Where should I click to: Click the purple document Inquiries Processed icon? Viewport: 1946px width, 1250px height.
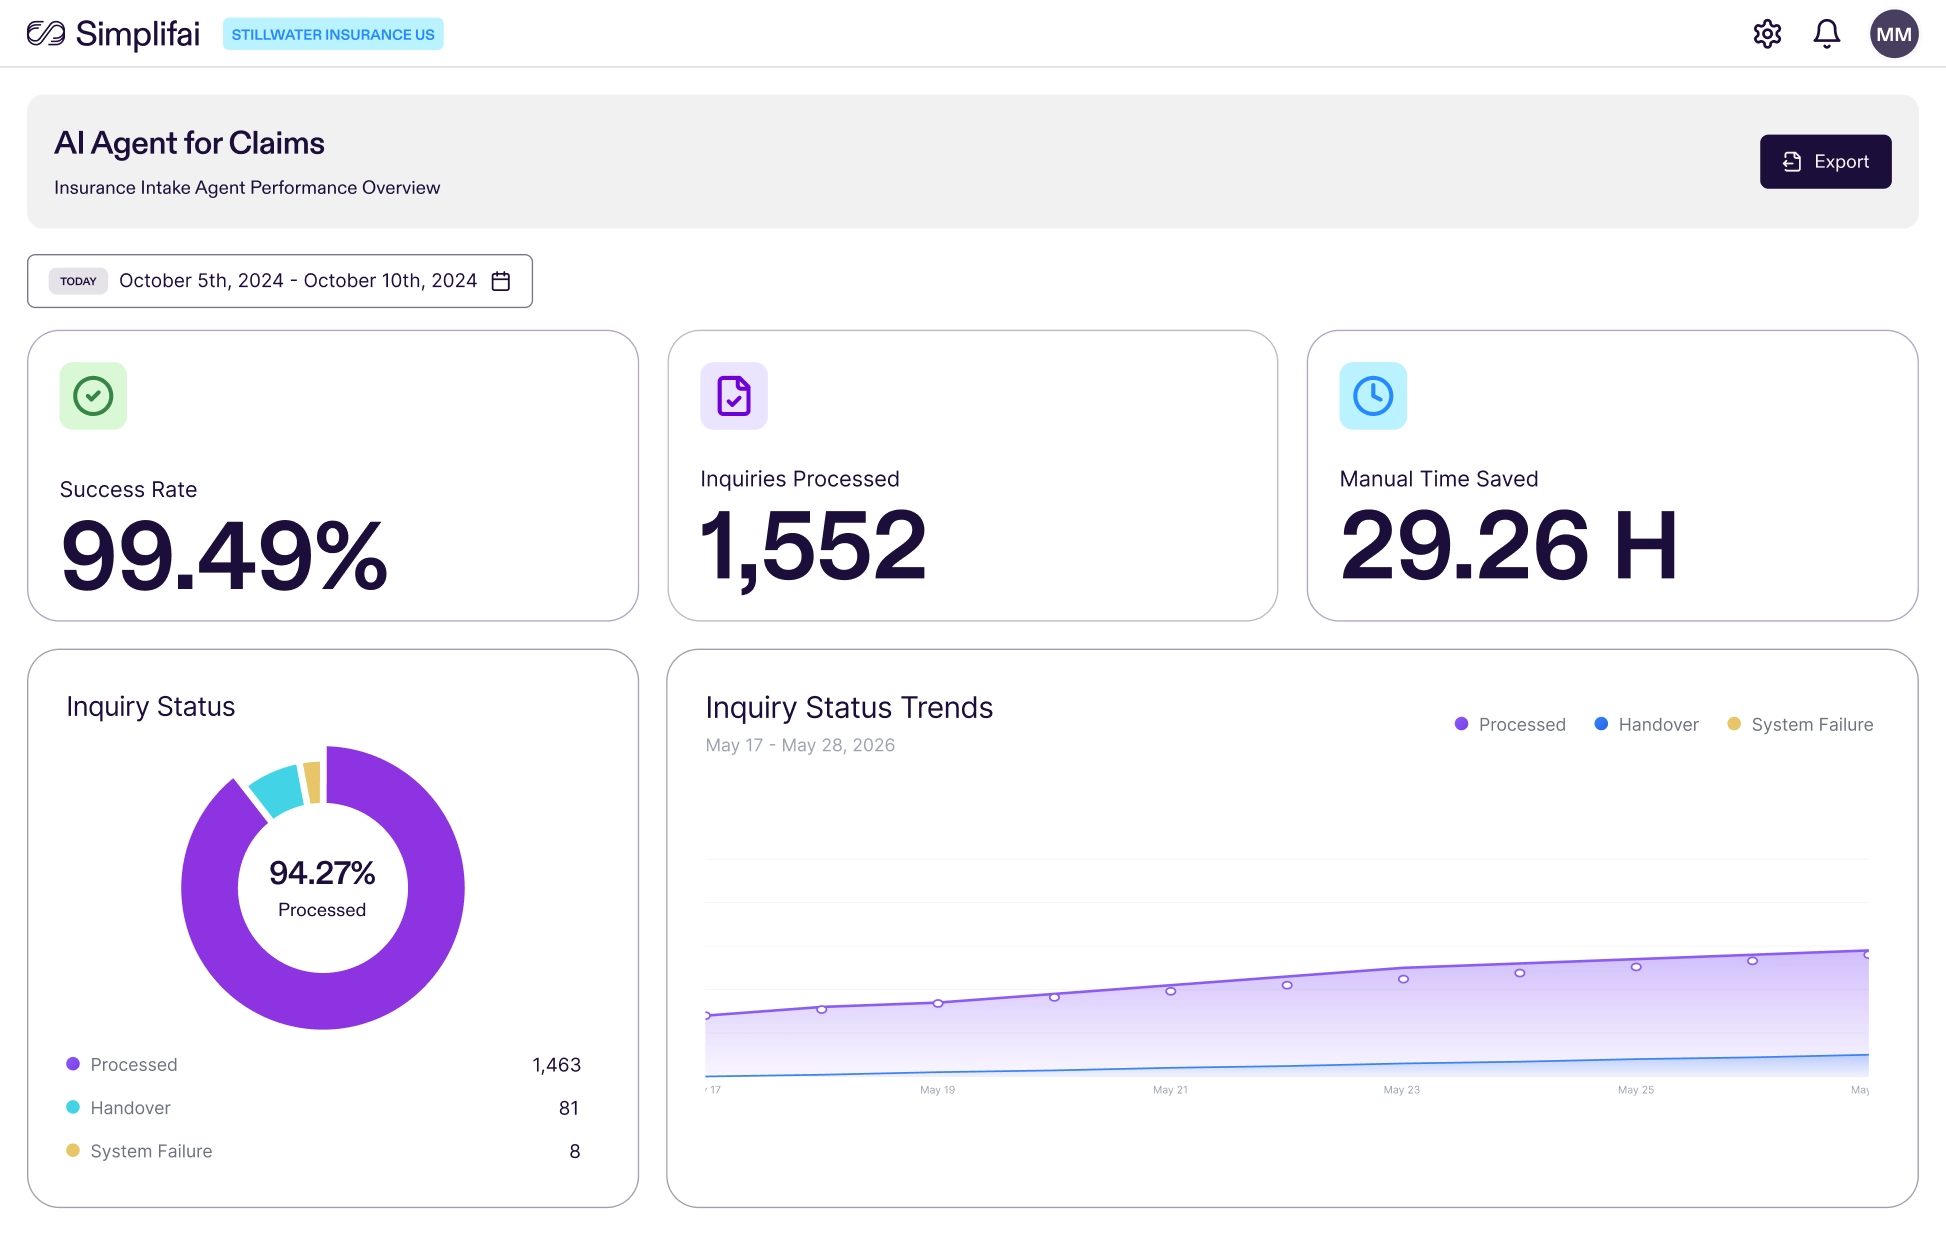coord(734,396)
